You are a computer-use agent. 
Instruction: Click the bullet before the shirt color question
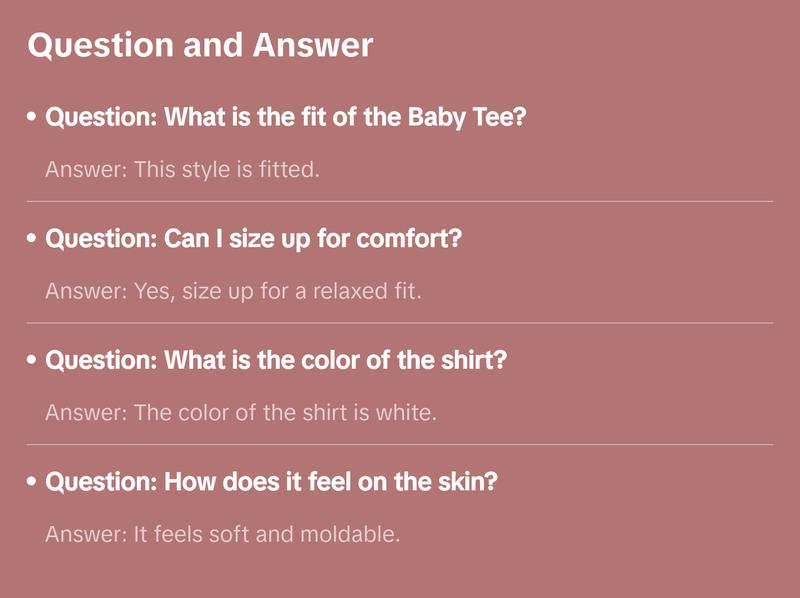[32, 361]
